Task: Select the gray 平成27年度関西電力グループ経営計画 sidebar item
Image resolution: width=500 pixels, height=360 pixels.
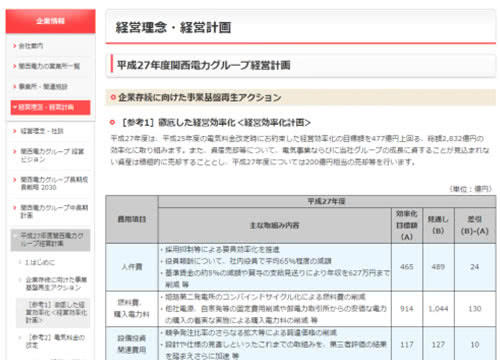Action: pos(50,240)
